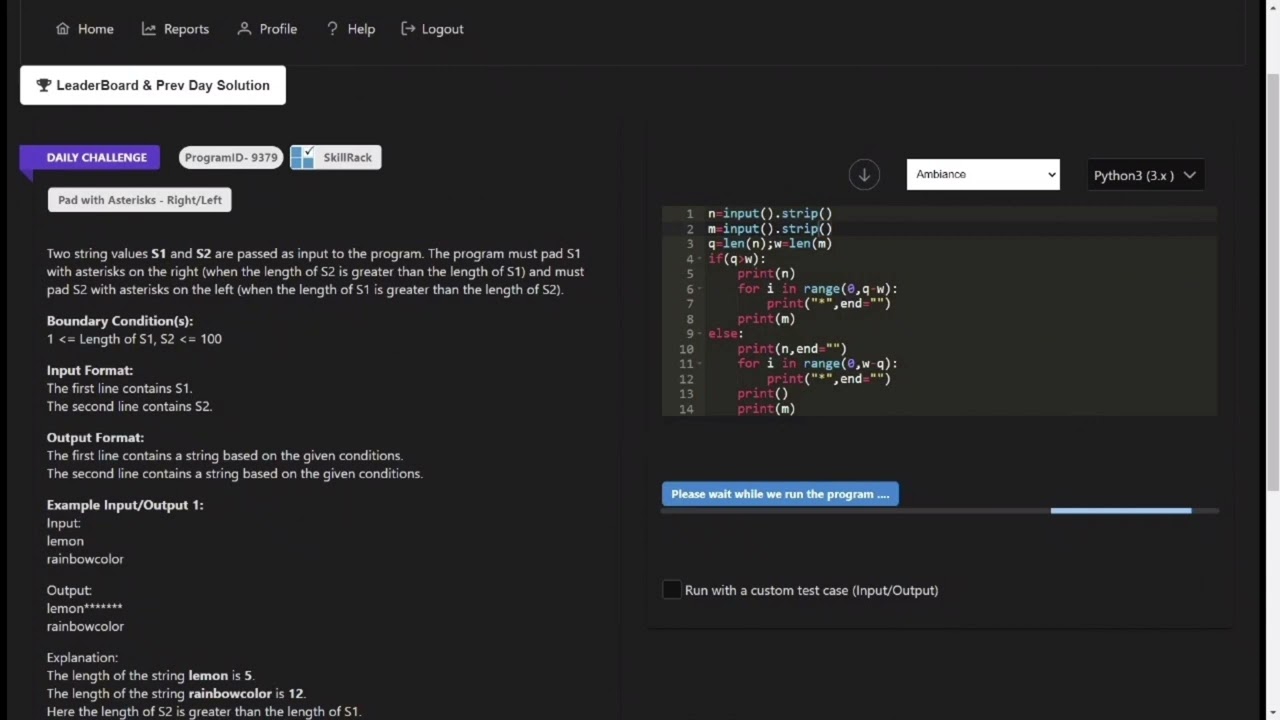Screen dimensions: 1280x720
Task: Click the trophy icon on LeaderBoard button
Action: [44, 85]
